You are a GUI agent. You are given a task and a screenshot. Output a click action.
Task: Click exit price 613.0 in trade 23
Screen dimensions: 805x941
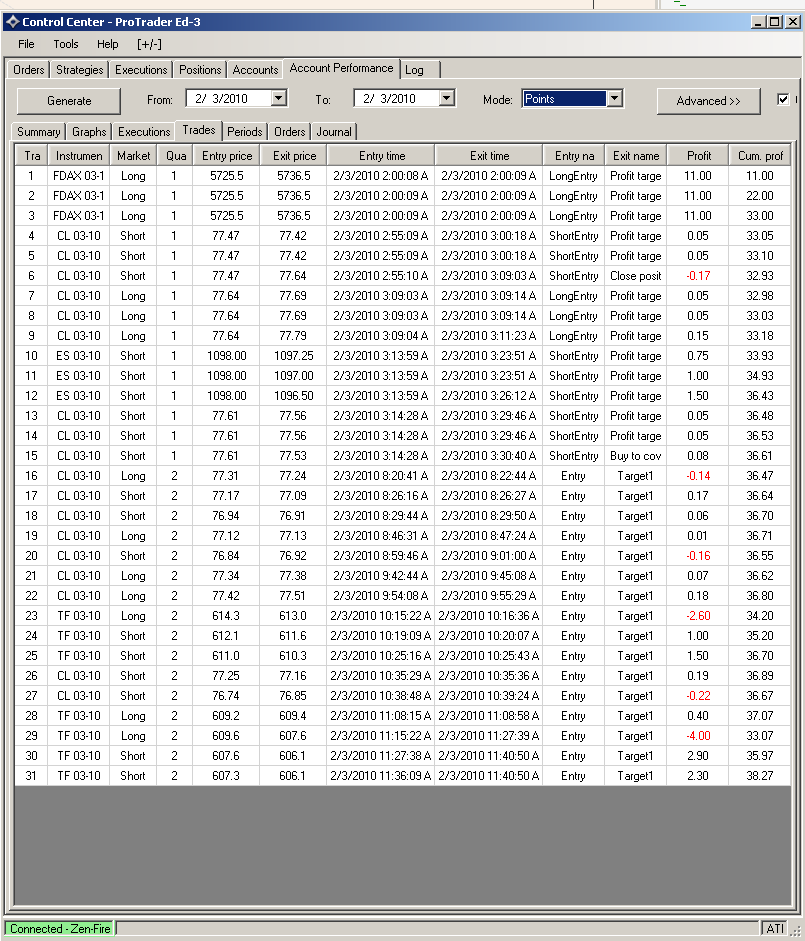pyautogui.click(x=293, y=616)
